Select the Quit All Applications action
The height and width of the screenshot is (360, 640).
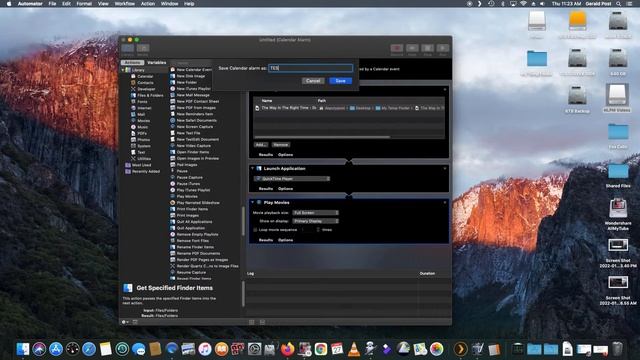coord(194,222)
